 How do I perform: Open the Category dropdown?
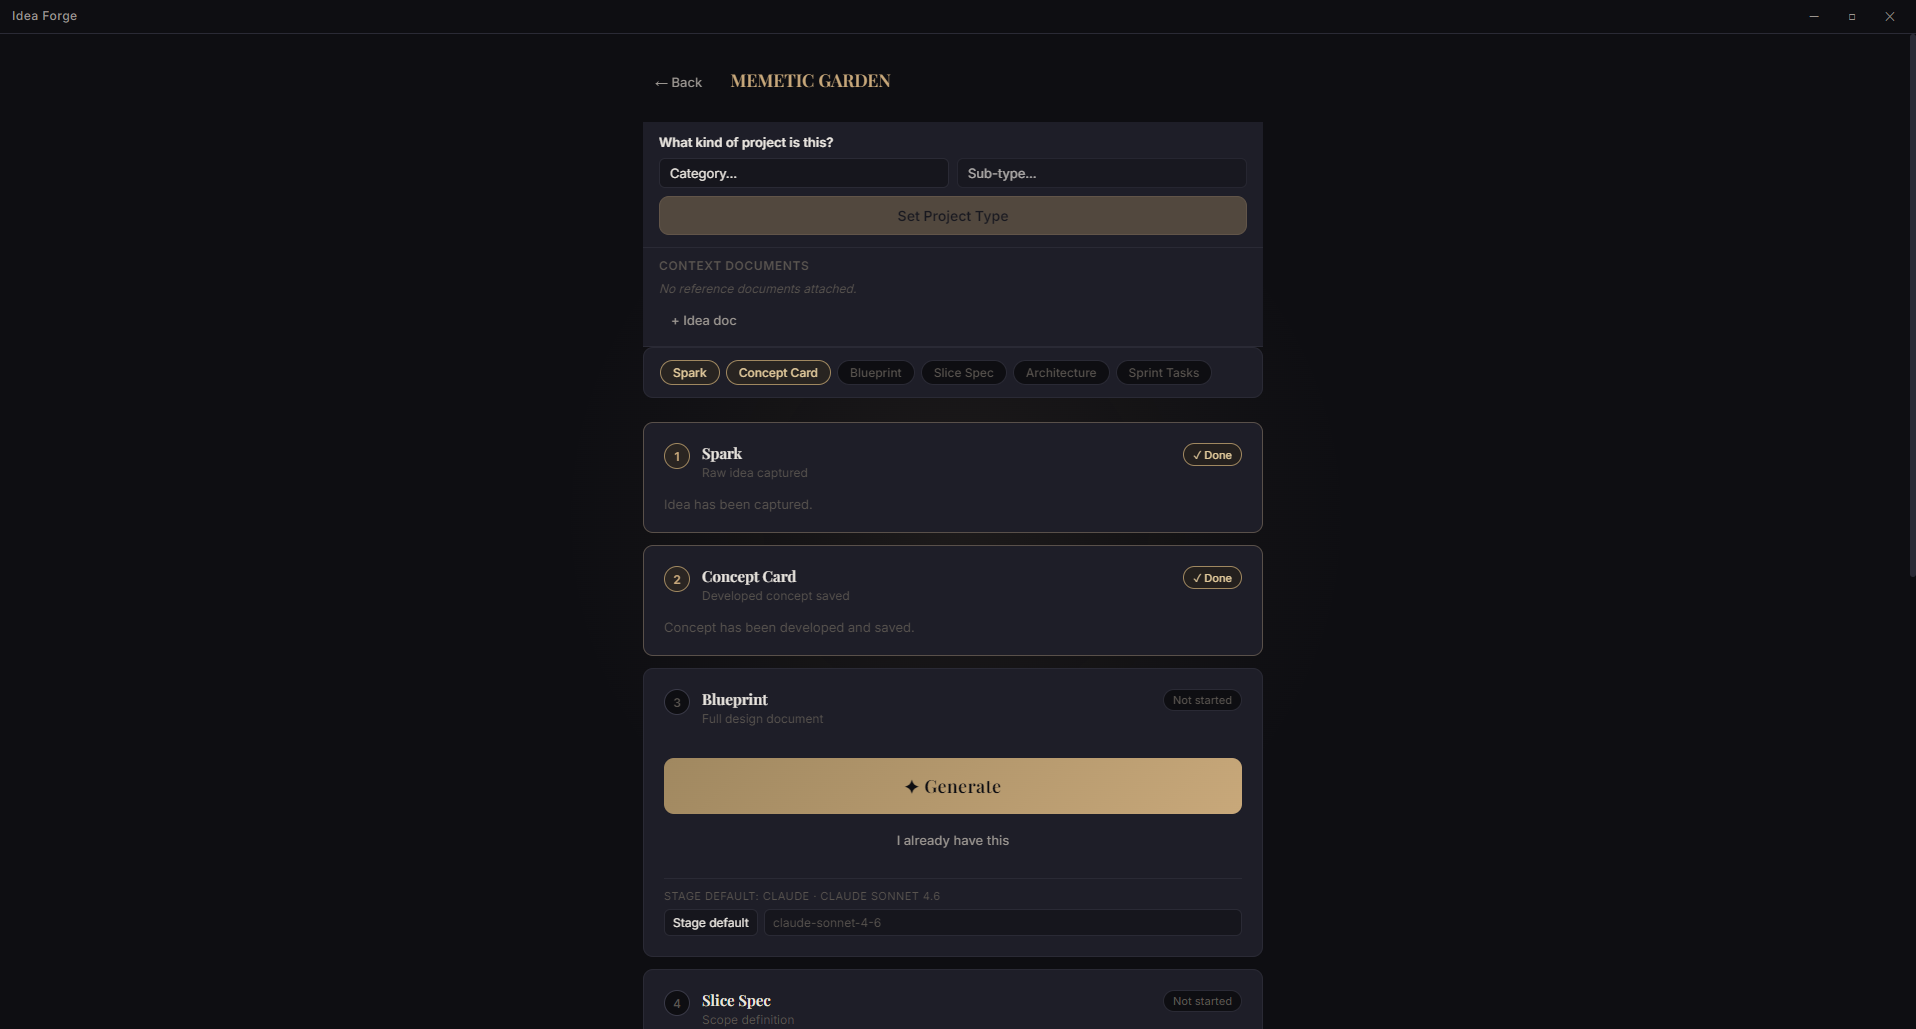(x=803, y=173)
